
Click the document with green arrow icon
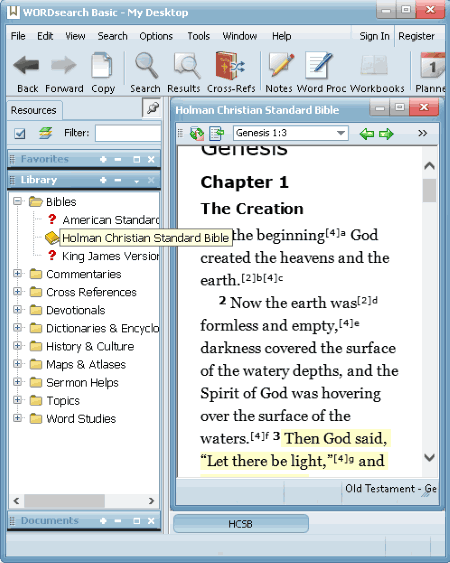(x=217, y=134)
